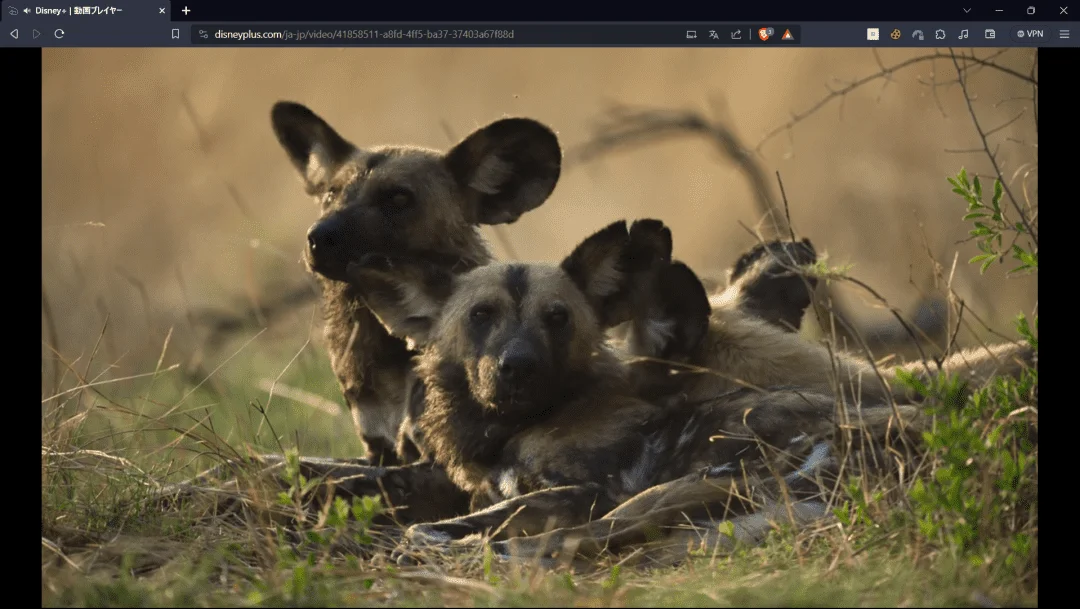The image size is (1080, 609).
Task: Open the translate page icon
Action: [x=714, y=34]
